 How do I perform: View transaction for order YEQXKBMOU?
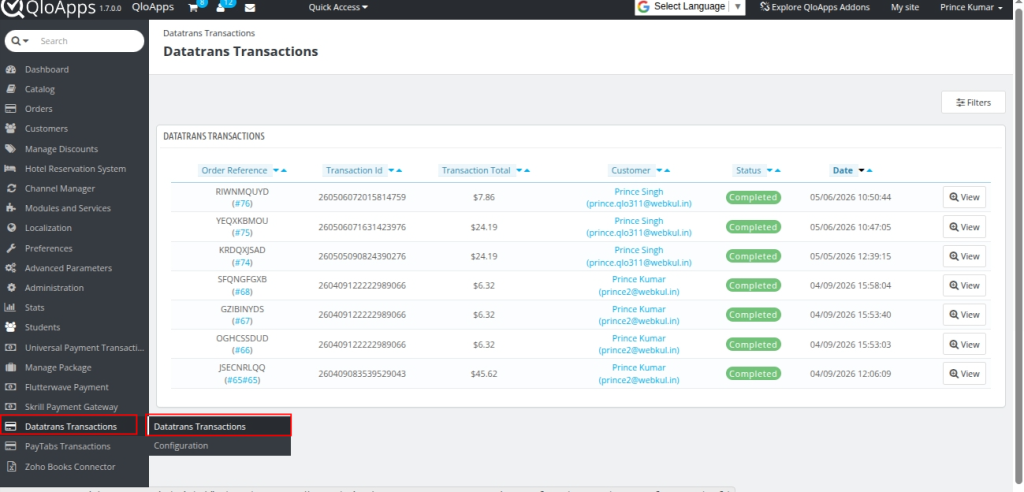click(964, 227)
